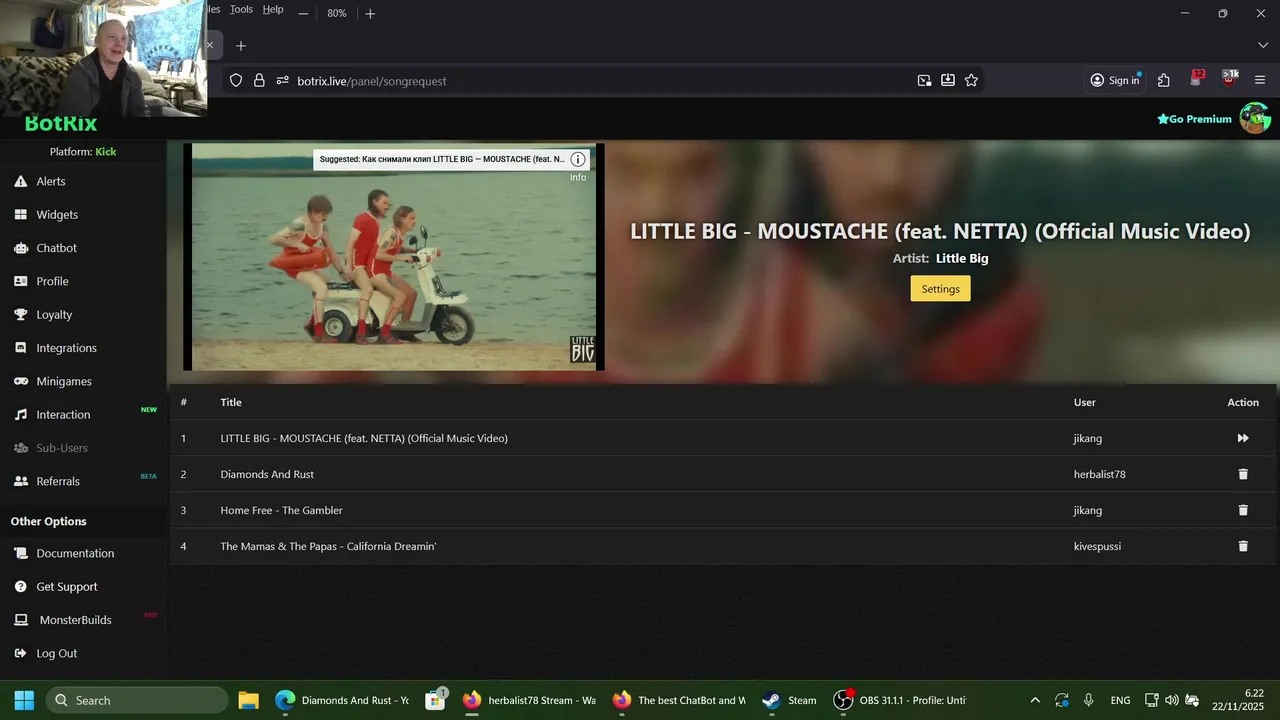The height and width of the screenshot is (720, 1280).
Task: Select The Mamas & The Papas row title
Action: (x=328, y=546)
